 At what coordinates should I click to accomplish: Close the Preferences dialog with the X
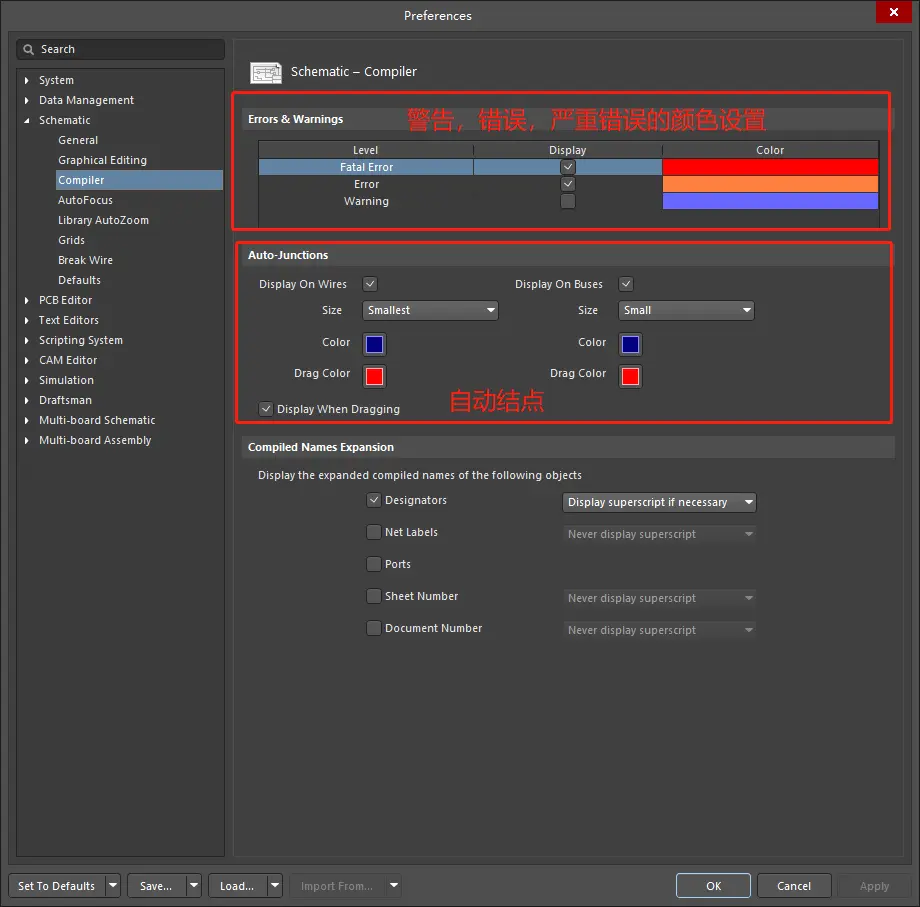tap(894, 12)
